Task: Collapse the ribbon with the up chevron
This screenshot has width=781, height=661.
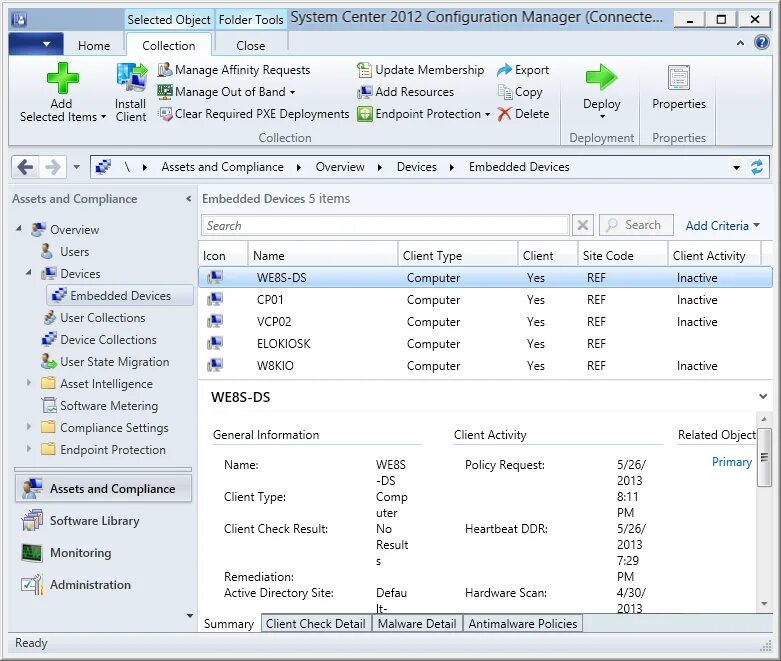Action: (740, 43)
